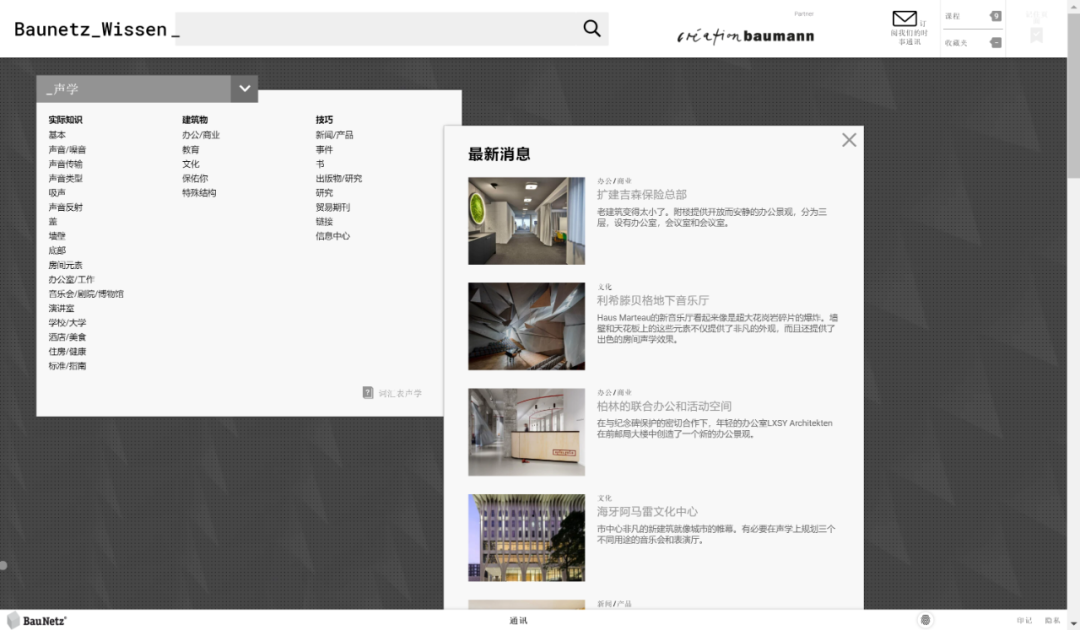Open the 出版物/研究 link
Image resolution: width=1080 pixels, height=630 pixels.
click(339, 178)
